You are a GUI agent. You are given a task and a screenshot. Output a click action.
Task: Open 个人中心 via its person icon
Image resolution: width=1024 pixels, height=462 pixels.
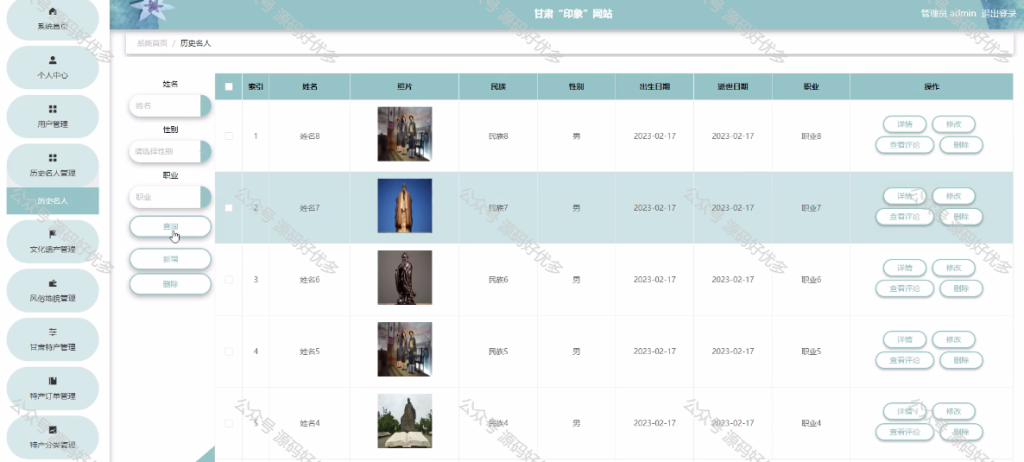click(53, 60)
